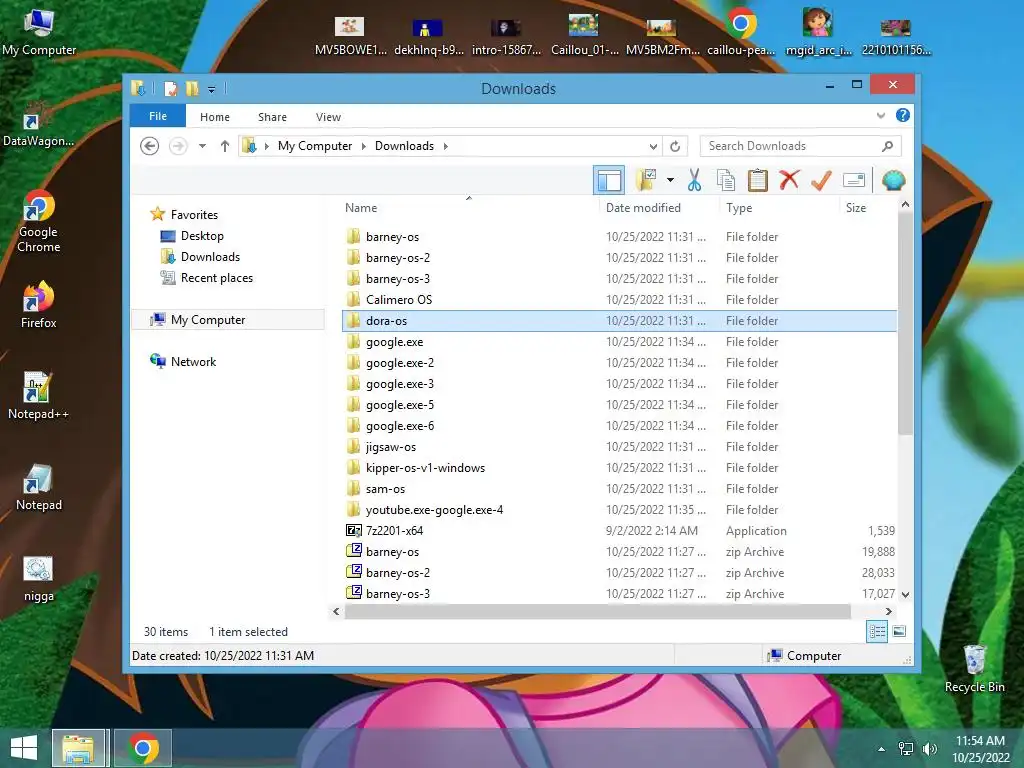Image resolution: width=1024 pixels, height=768 pixels.
Task: Click the Chrome icon in the taskbar
Action: [x=143, y=748]
